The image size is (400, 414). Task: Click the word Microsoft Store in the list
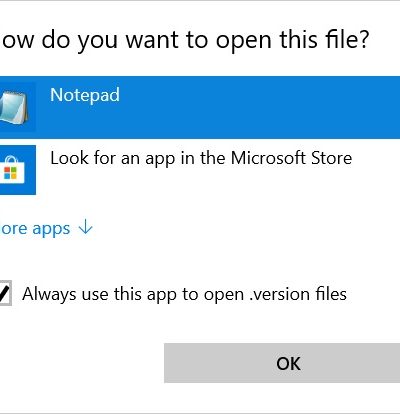tap(291, 158)
